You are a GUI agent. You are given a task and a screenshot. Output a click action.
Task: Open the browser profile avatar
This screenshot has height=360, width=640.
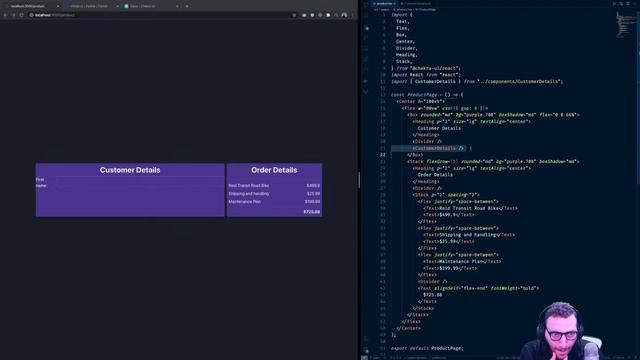point(344,15)
